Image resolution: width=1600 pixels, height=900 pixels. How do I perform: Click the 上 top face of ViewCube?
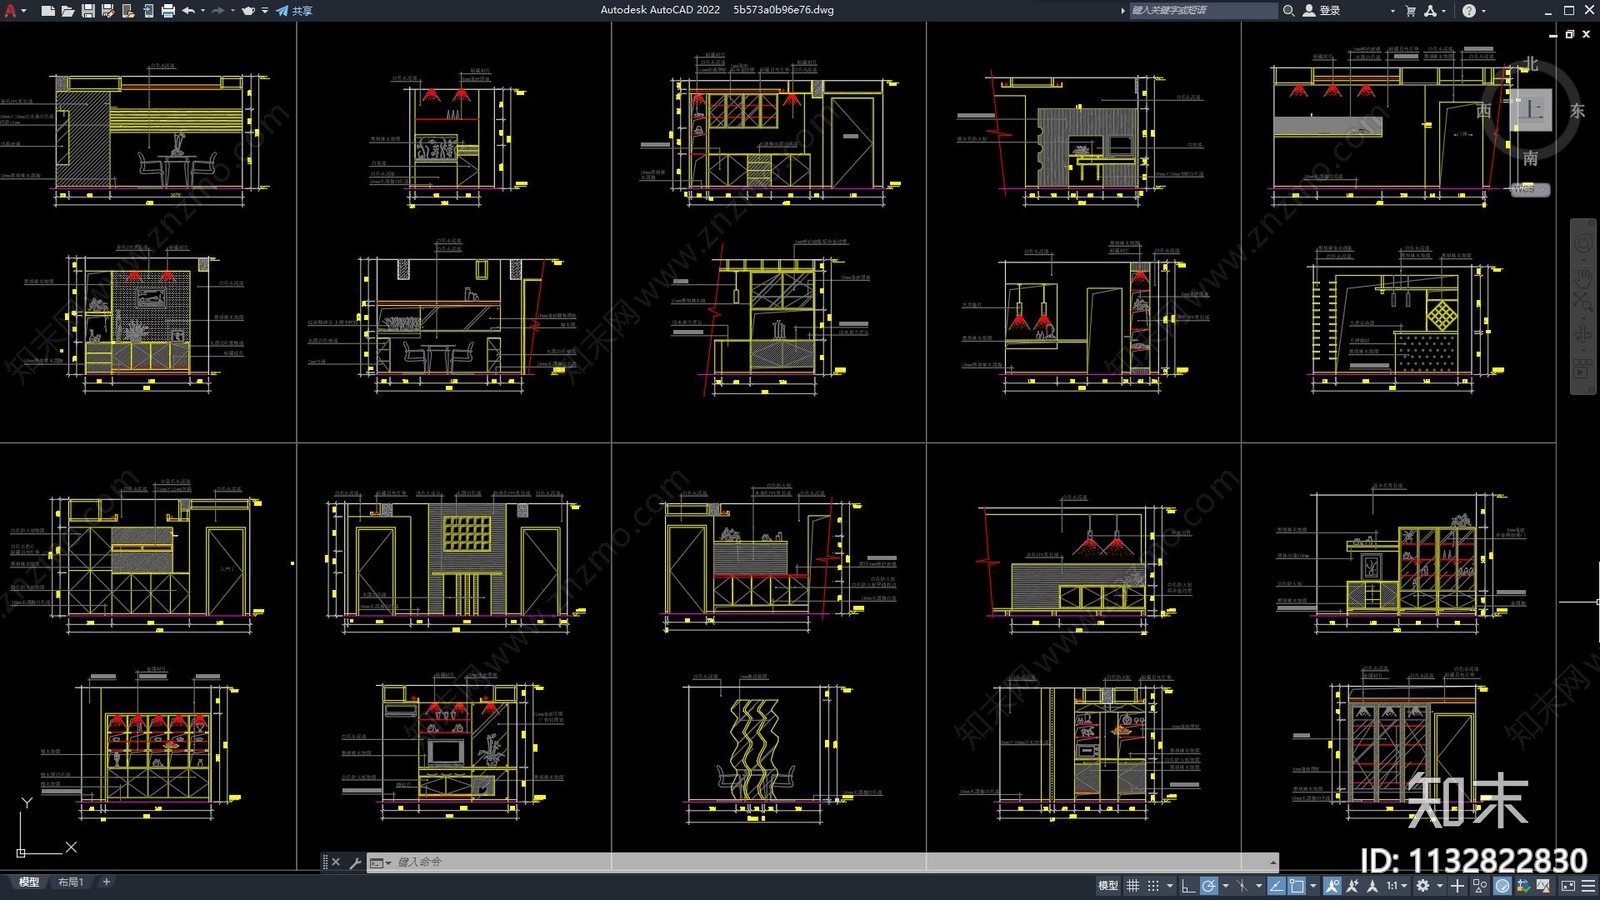tap(1531, 110)
